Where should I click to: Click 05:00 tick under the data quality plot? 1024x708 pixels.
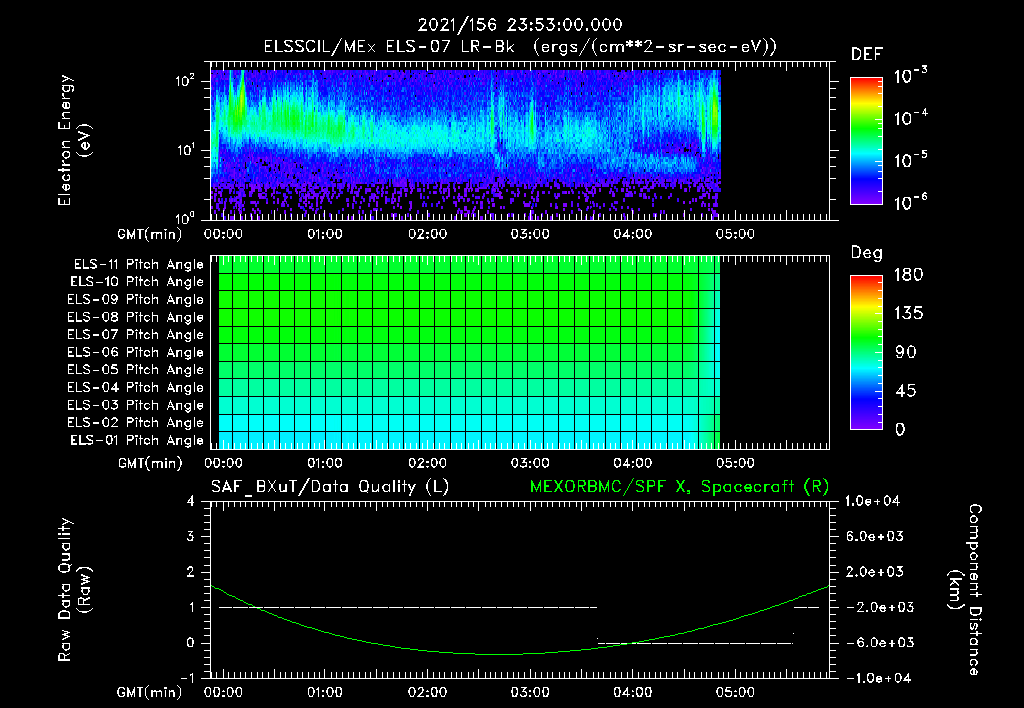735,692
